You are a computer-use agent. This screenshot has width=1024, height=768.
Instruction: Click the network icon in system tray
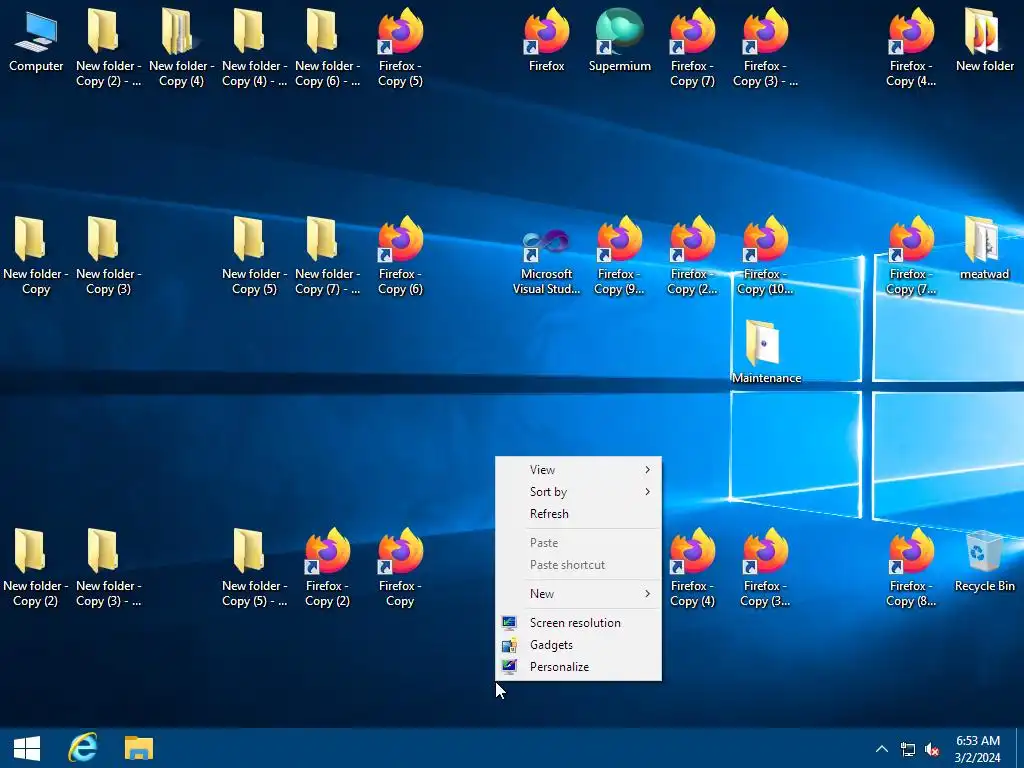tap(908, 749)
